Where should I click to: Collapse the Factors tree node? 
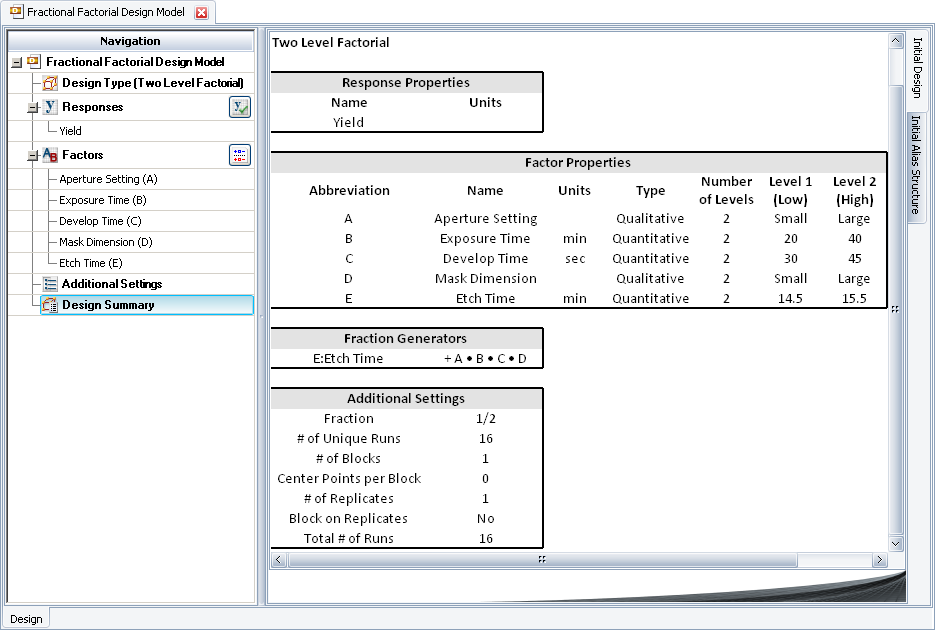pyautogui.click(x=33, y=155)
